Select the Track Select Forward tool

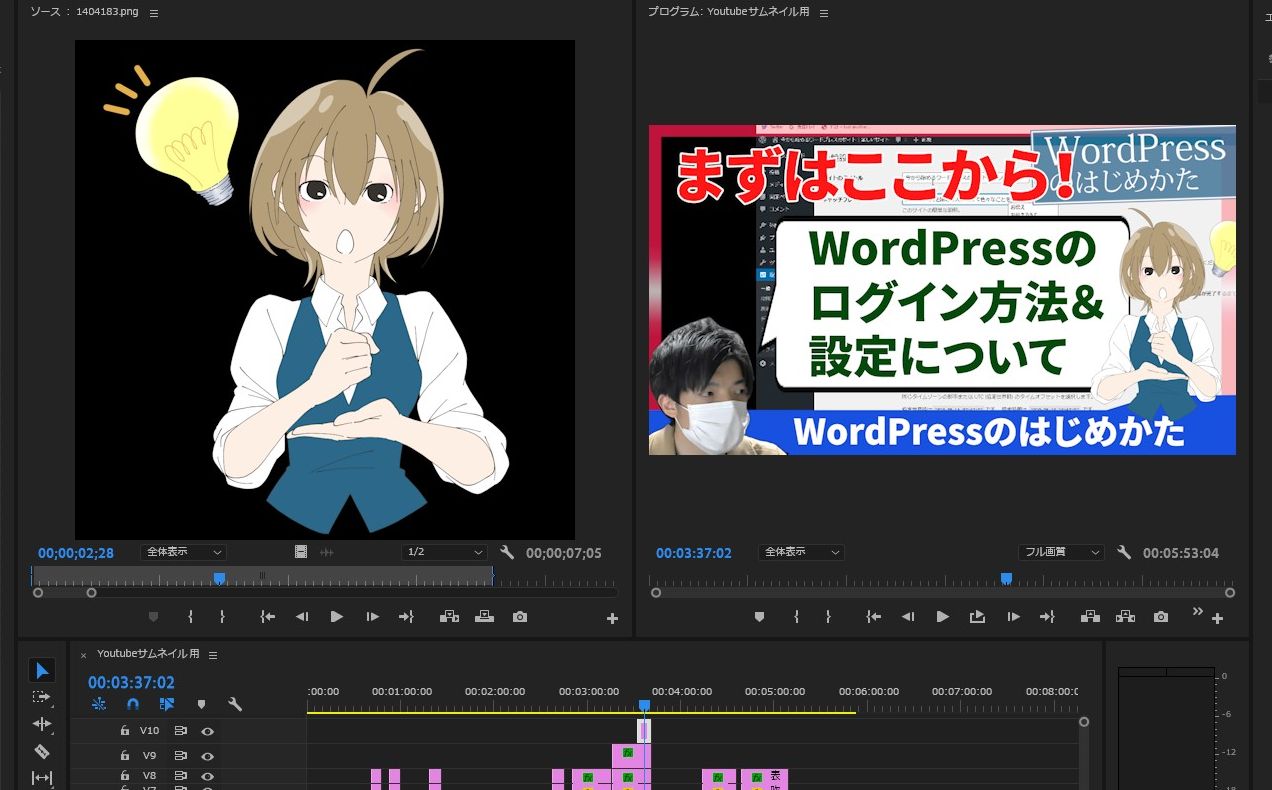click(41, 697)
